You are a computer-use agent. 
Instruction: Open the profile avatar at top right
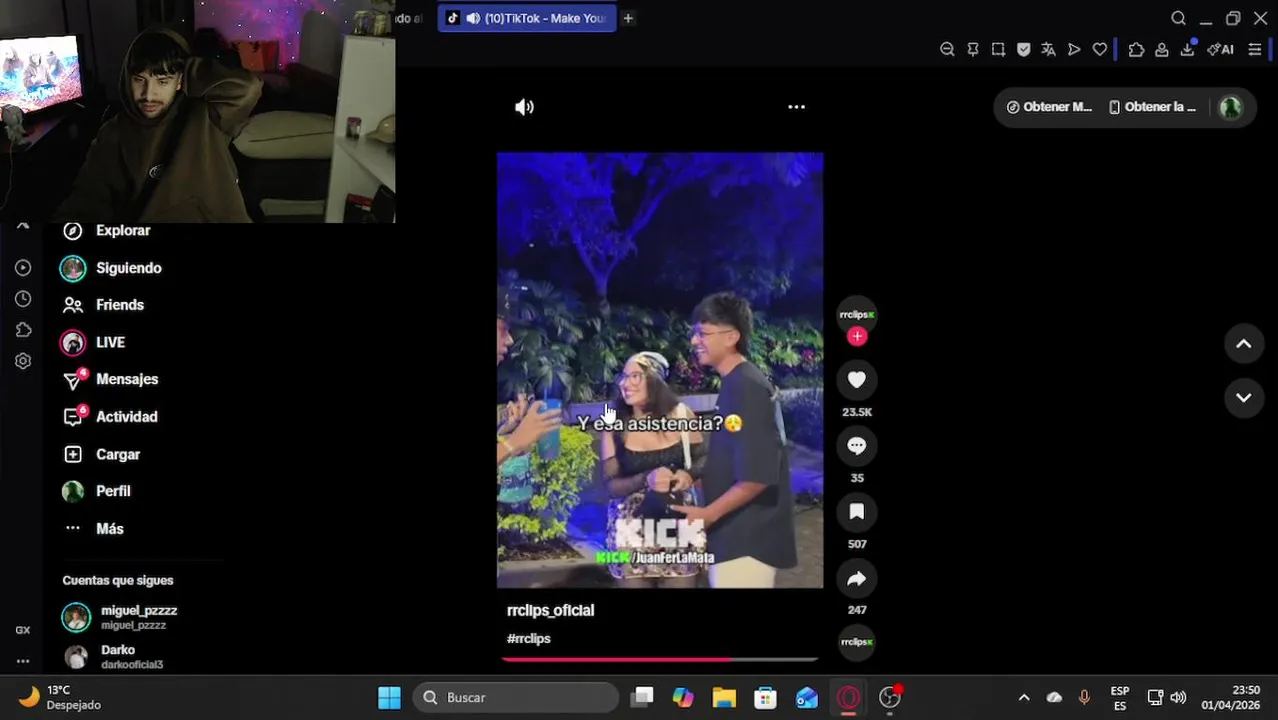pos(1230,107)
